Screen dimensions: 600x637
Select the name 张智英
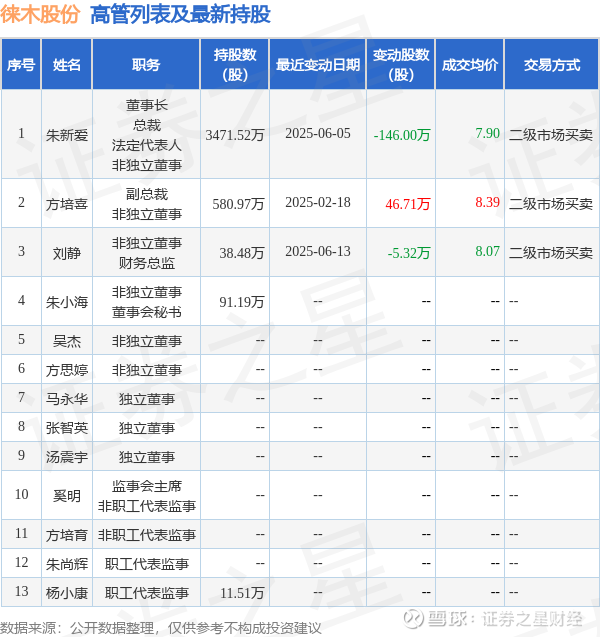67,428
